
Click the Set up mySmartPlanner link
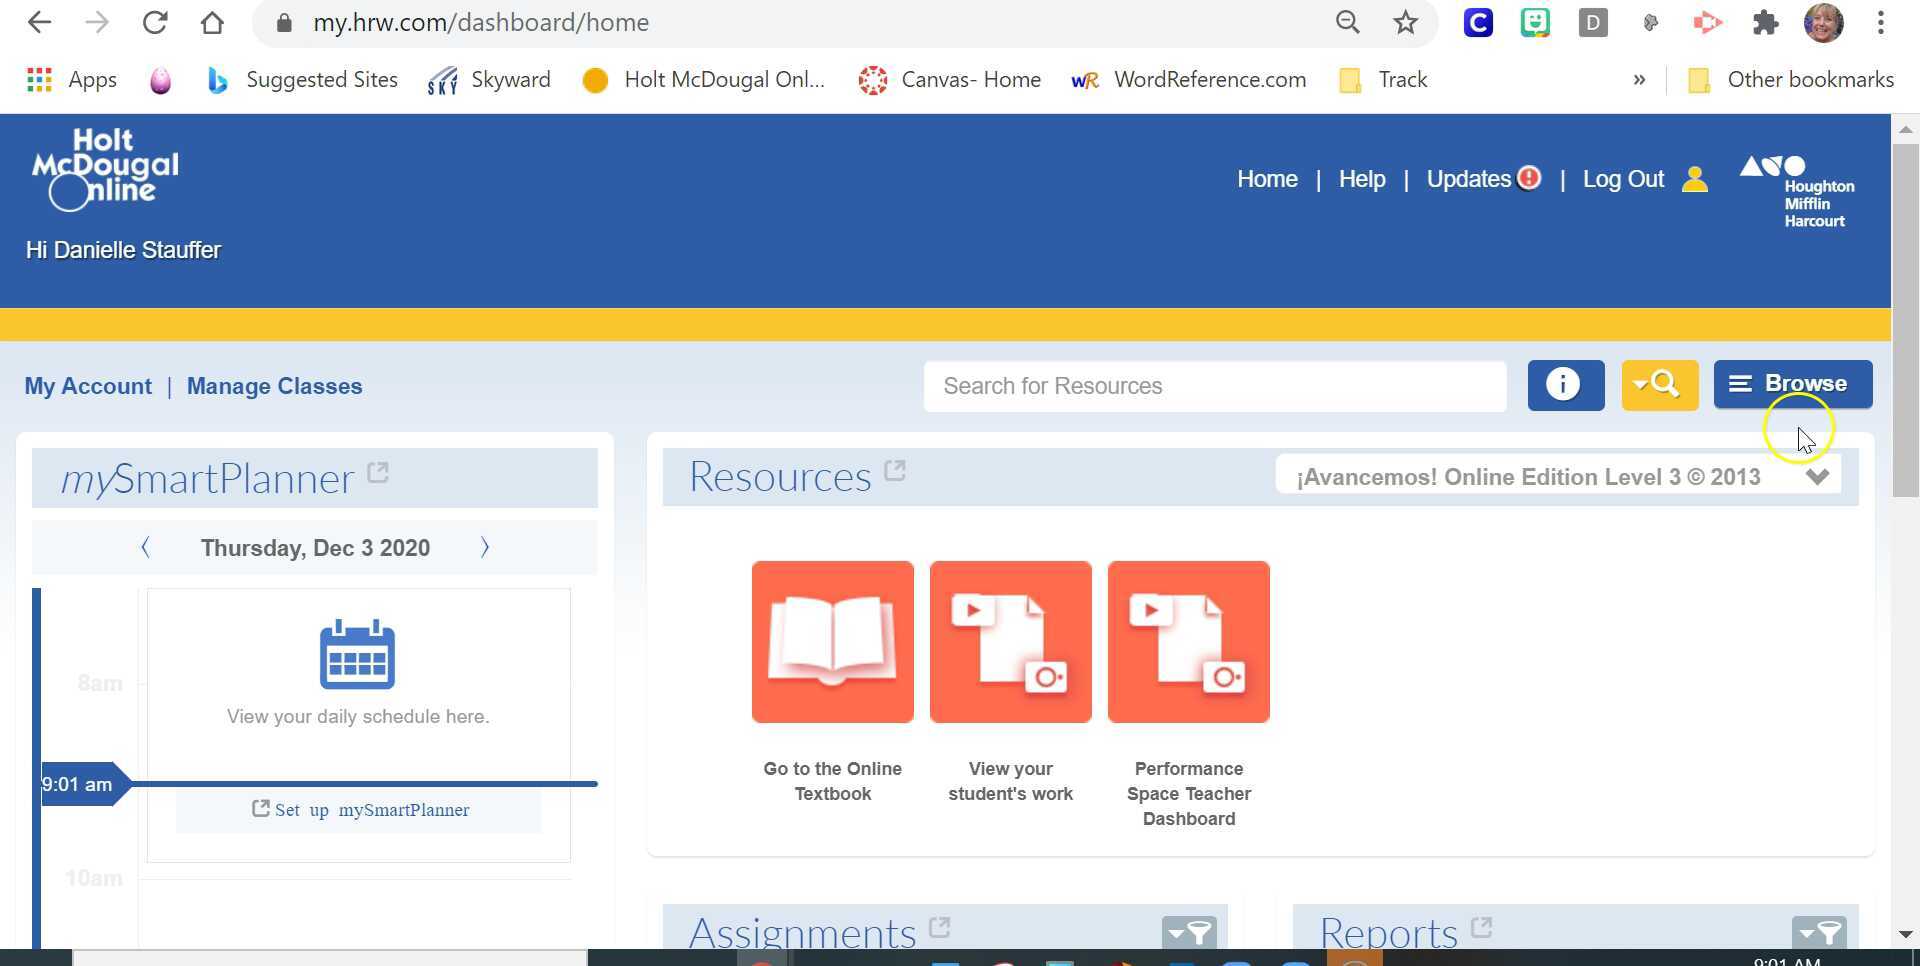[x=360, y=810]
